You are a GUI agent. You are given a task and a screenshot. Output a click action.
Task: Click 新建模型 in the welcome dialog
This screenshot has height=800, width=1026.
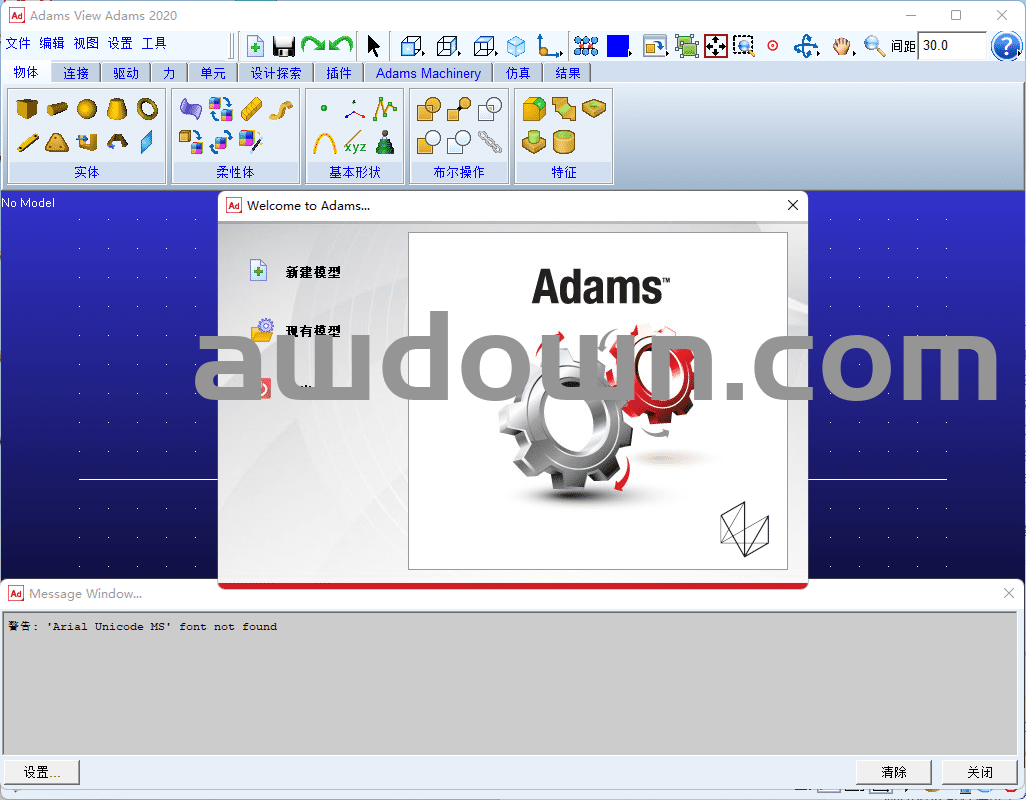pos(313,272)
